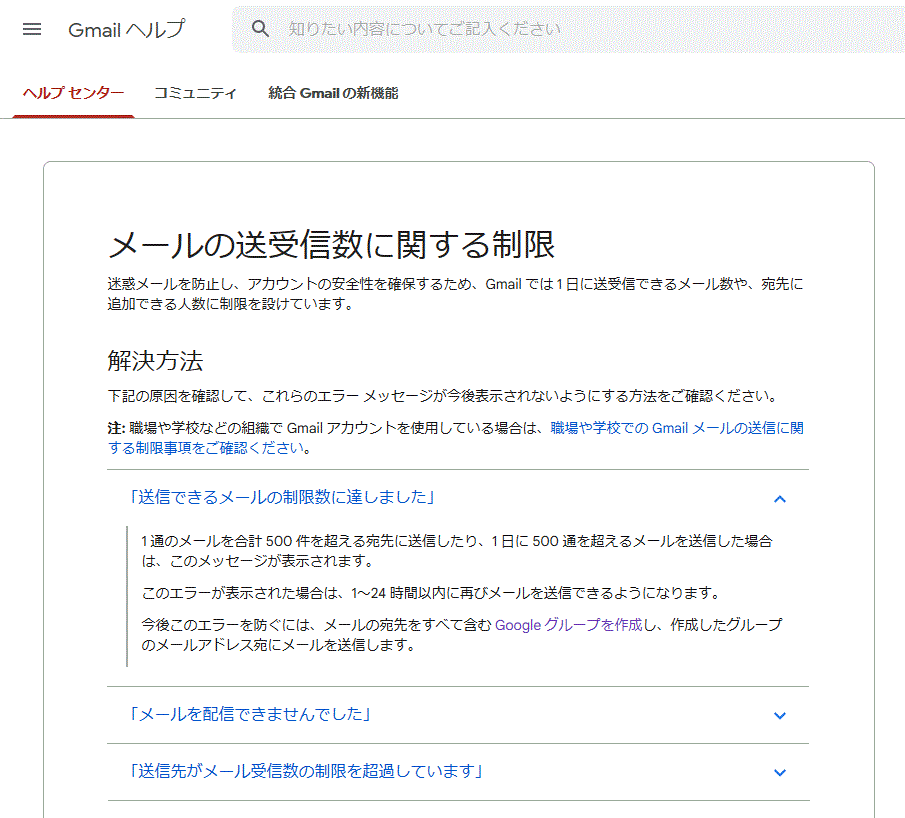Click the 解決方法 section heading
Viewport: 905px width, 818px height.
[155, 361]
